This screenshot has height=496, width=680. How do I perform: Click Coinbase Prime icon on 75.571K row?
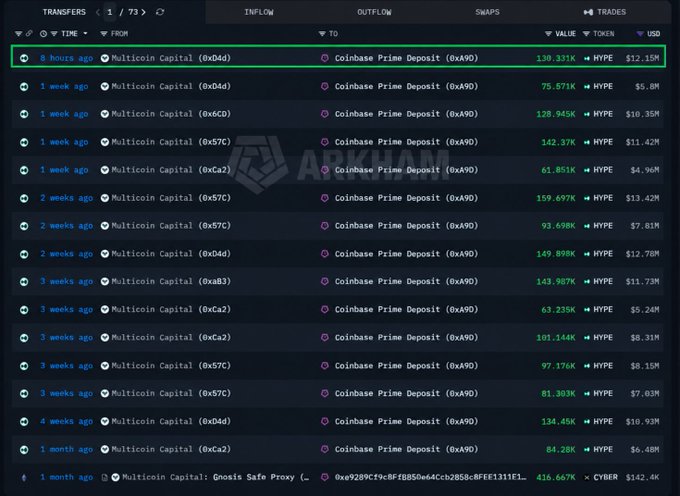click(x=324, y=86)
